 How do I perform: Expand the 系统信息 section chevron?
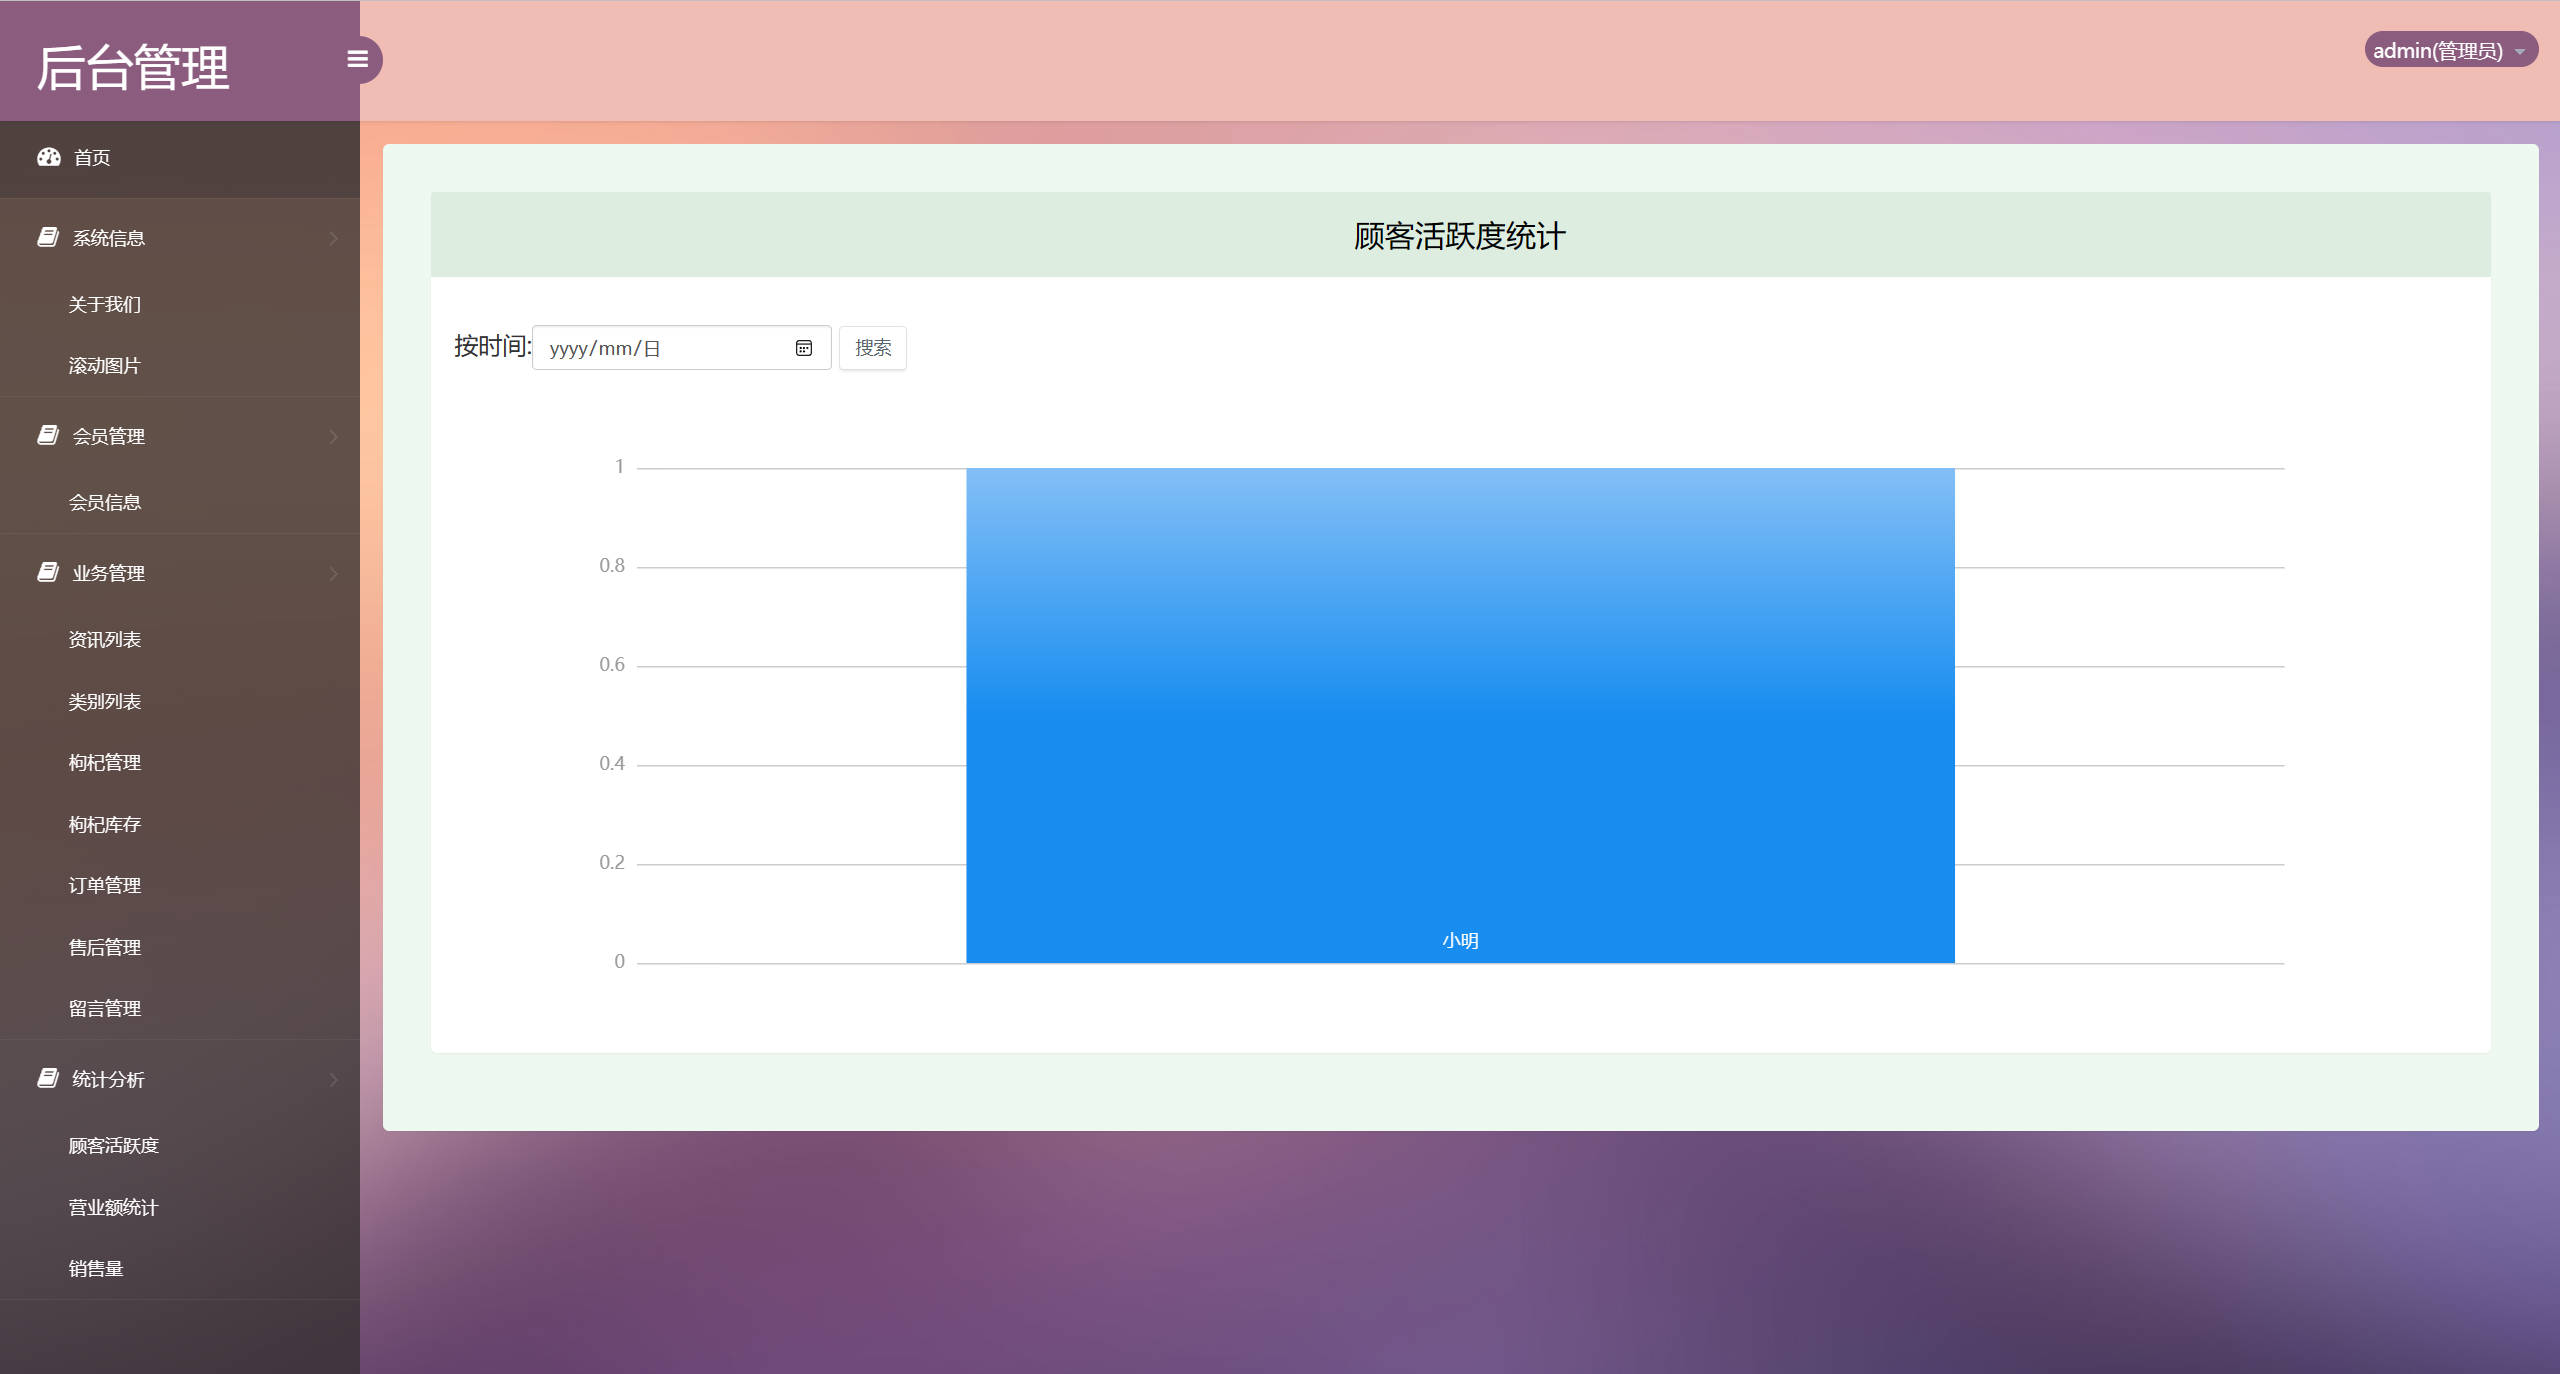pyautogui.click(x=333, y=237)
